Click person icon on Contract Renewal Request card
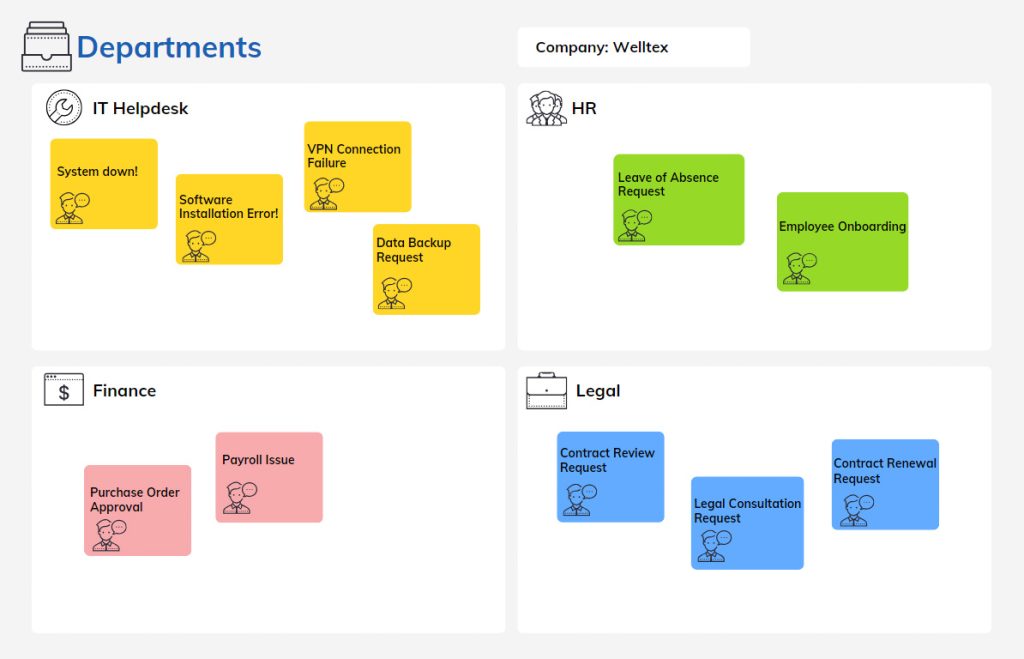The image size is (1024, 659). coord(857,510)
